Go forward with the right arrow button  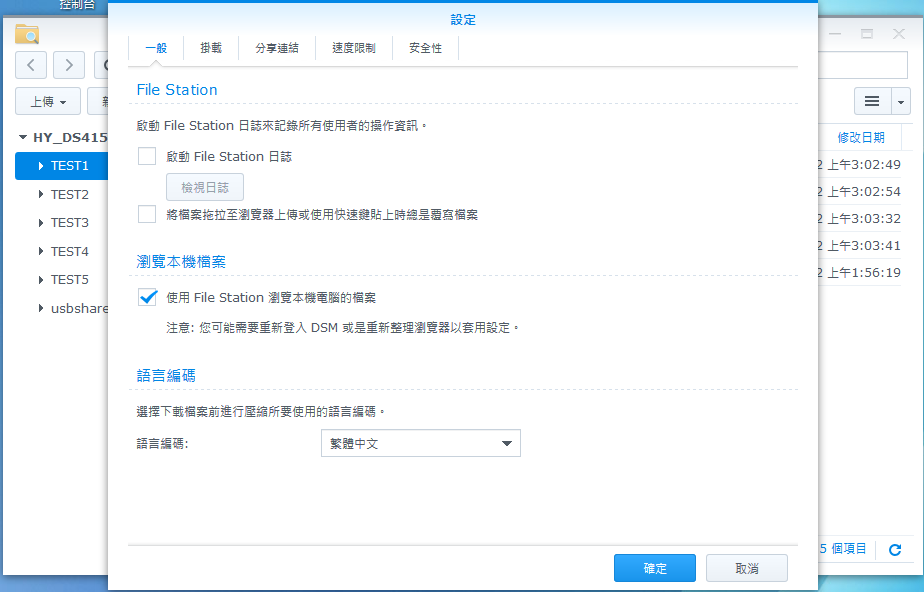(x=69, y=65)
